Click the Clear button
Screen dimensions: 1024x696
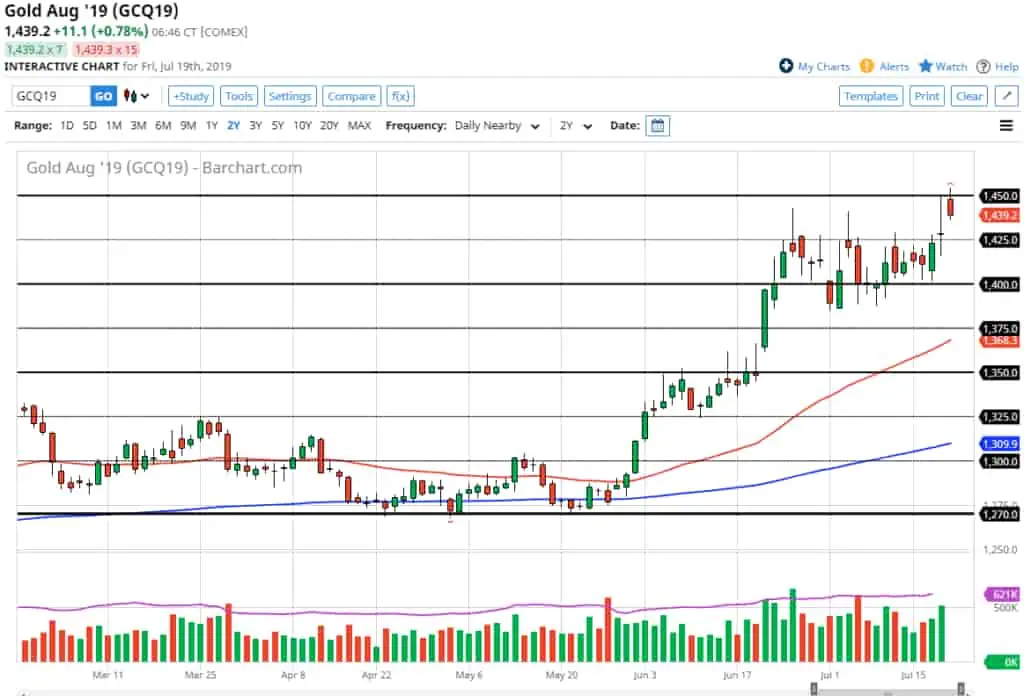[x=967, y=95]
